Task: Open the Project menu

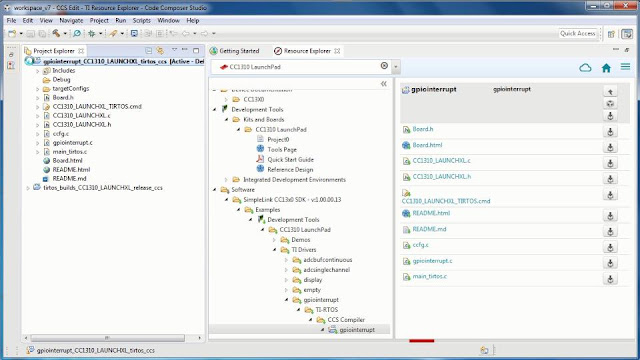Action: (99, 20)
